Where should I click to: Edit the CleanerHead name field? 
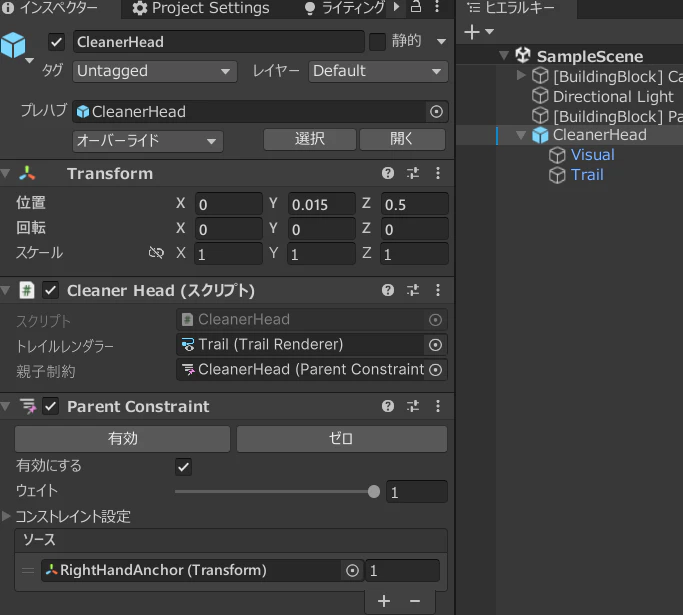tap(219, 42)
